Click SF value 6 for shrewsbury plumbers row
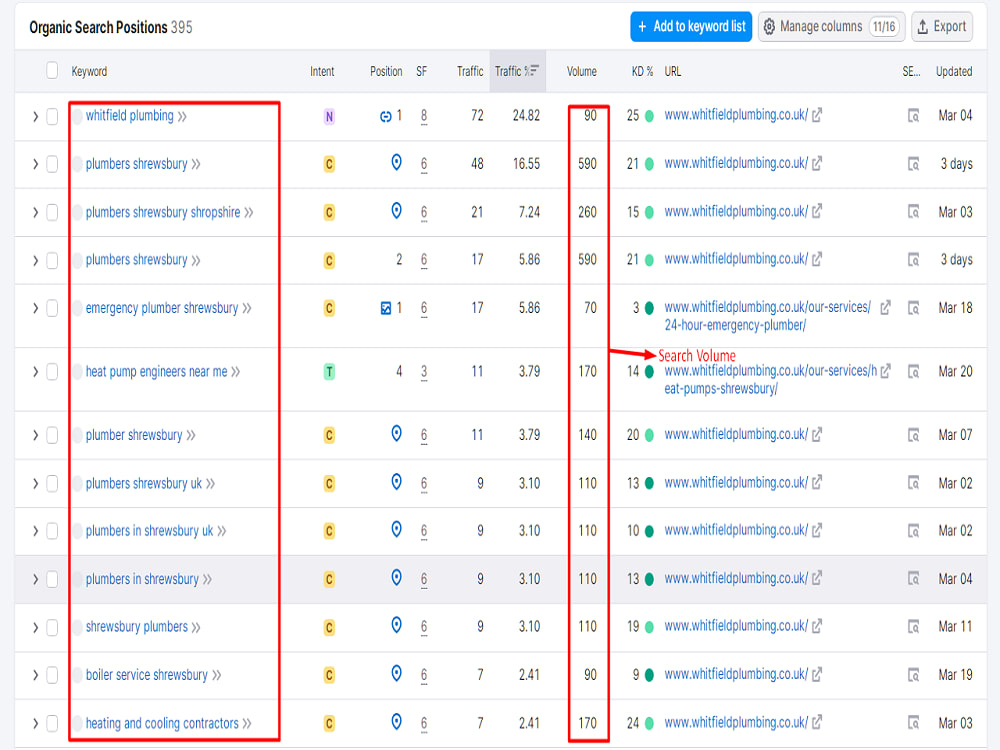 point(423,628)
